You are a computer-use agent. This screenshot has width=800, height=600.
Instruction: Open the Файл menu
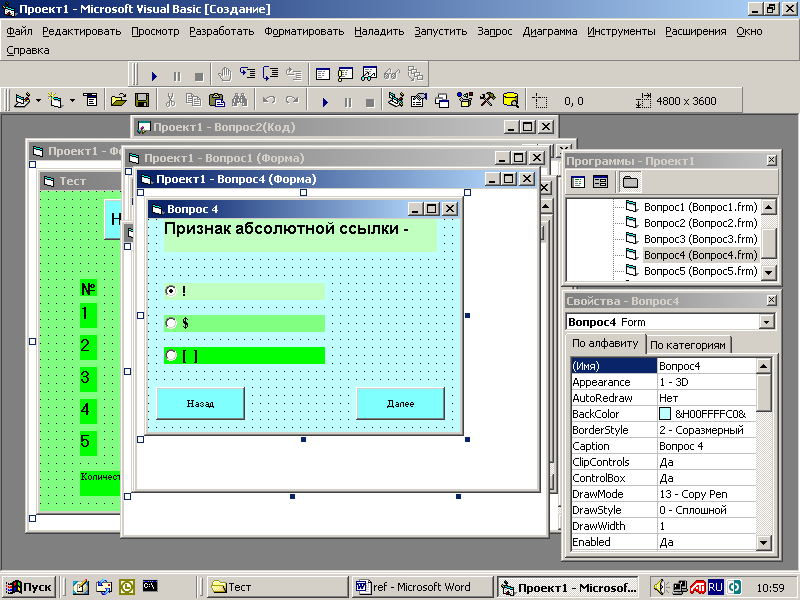tap(19, 31)
